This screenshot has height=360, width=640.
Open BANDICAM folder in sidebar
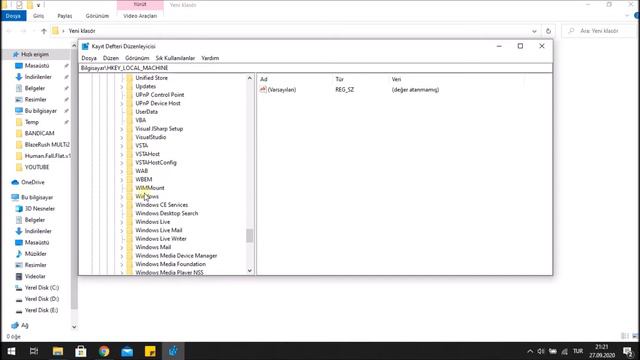(39, 133)
